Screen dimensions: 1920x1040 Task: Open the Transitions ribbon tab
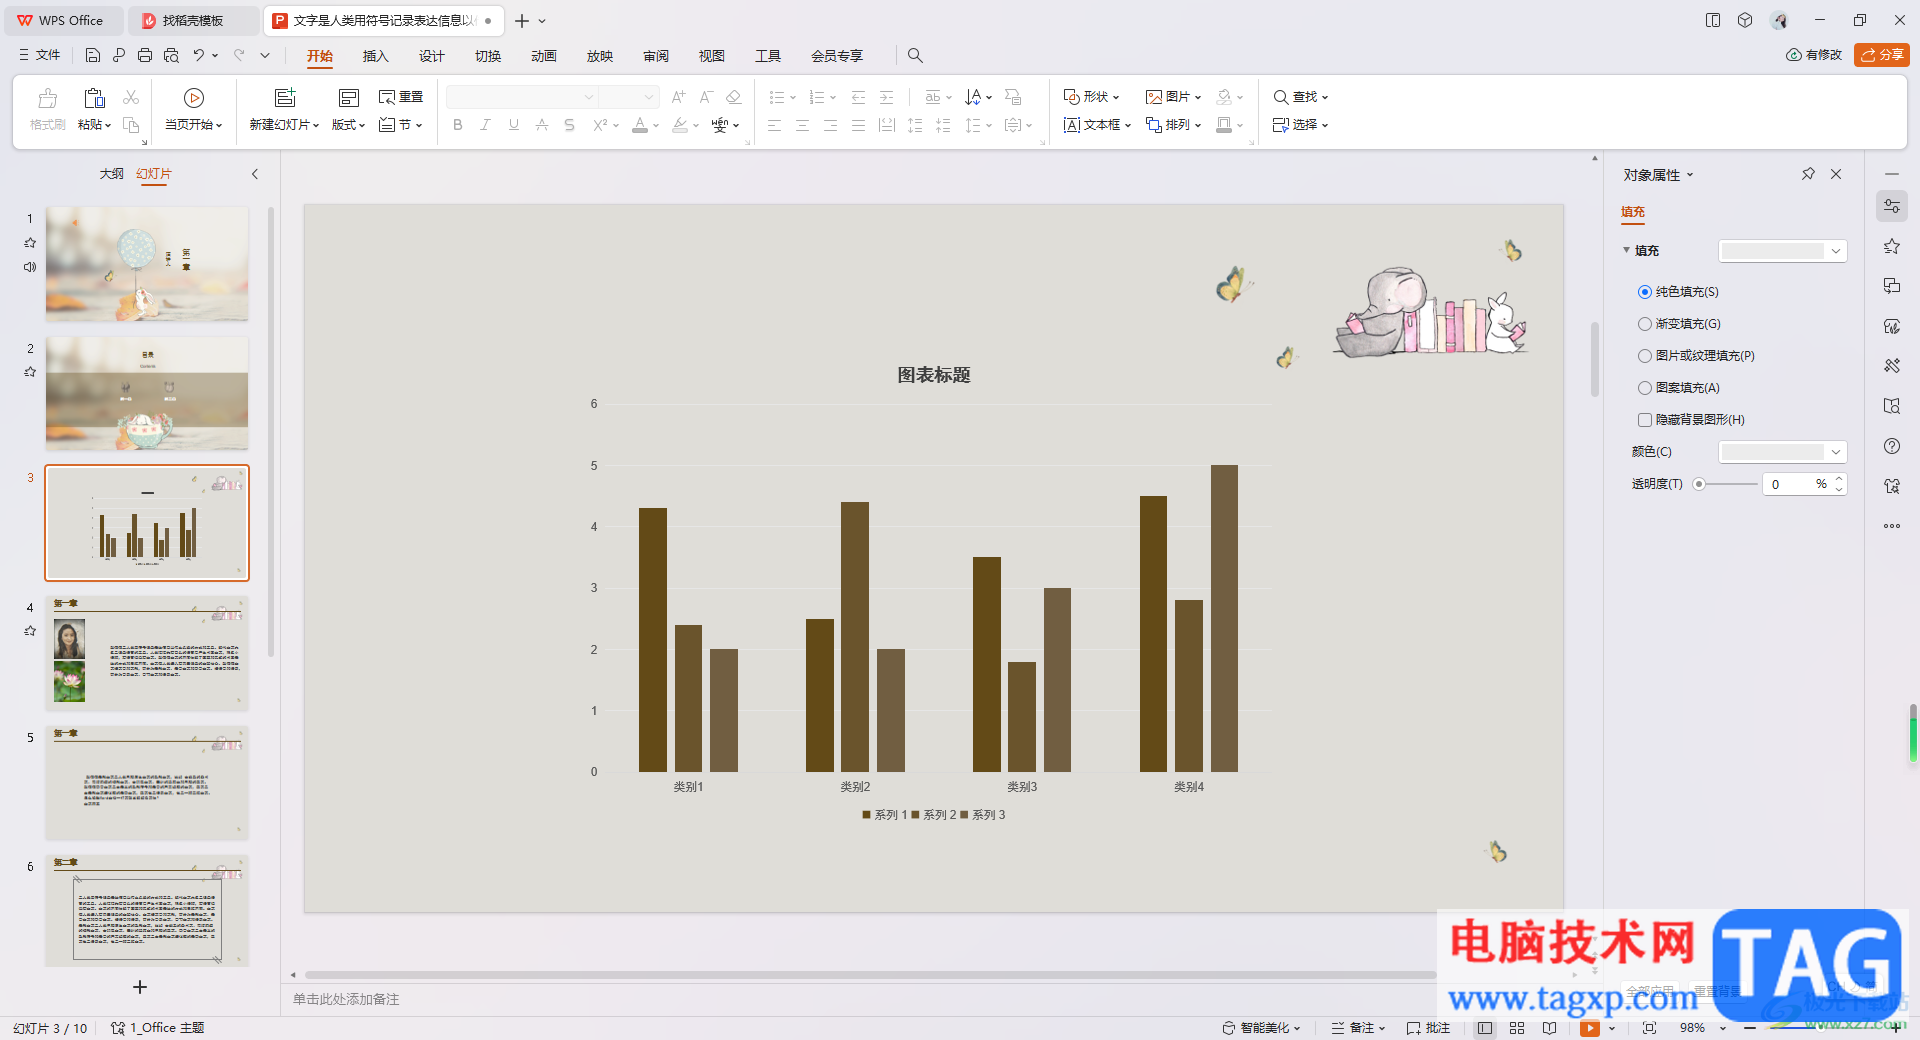click(488, 56)
